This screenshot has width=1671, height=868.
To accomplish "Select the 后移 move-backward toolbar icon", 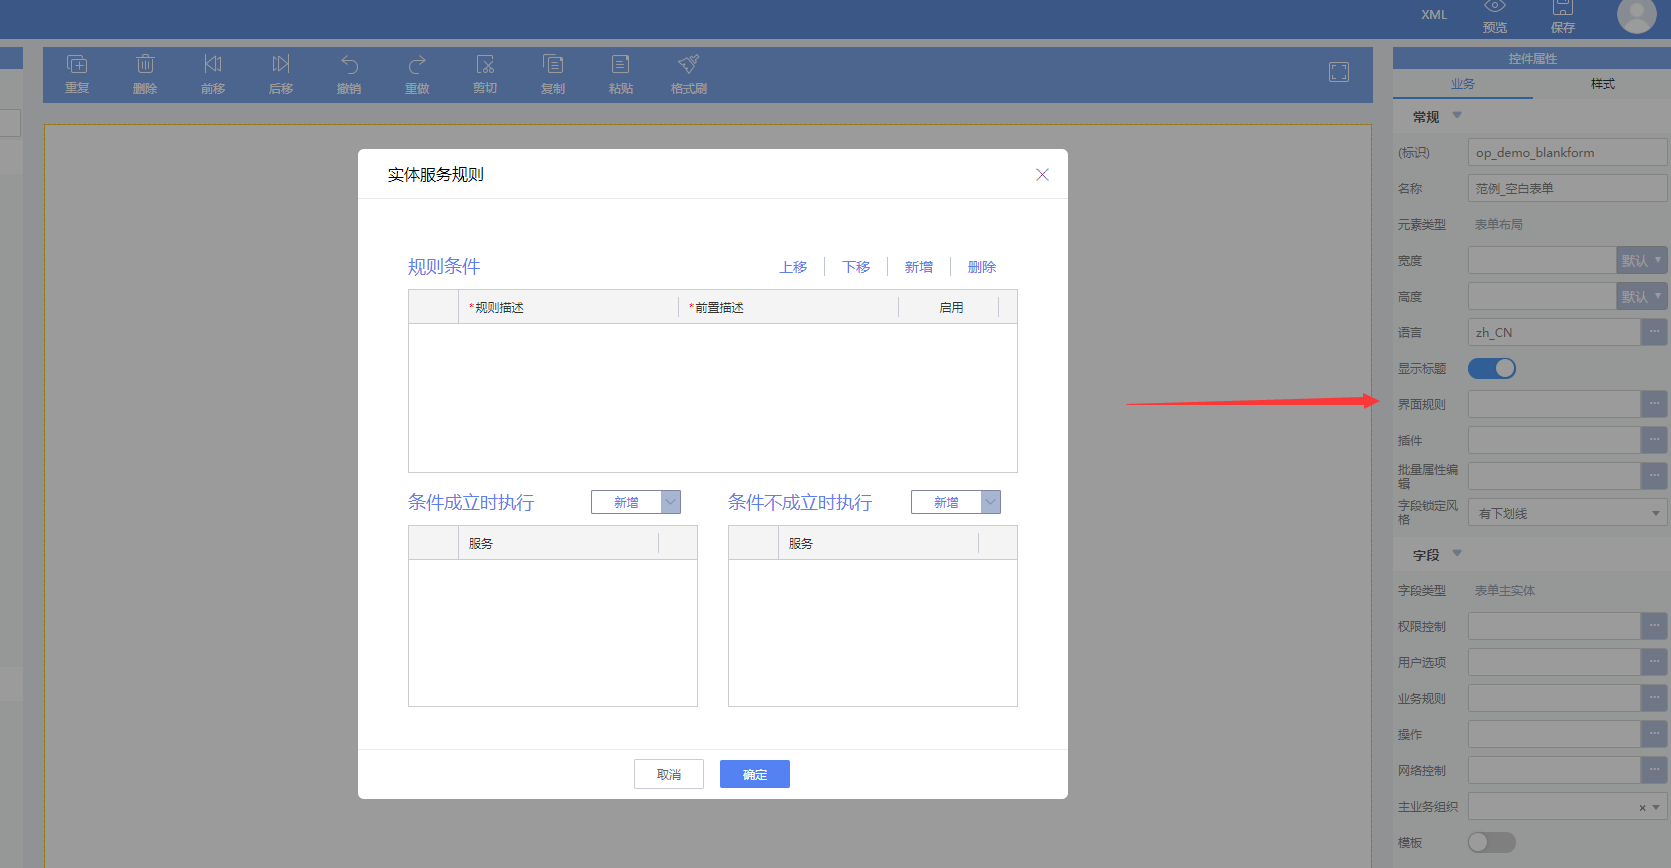I will (x=281, y=64).
